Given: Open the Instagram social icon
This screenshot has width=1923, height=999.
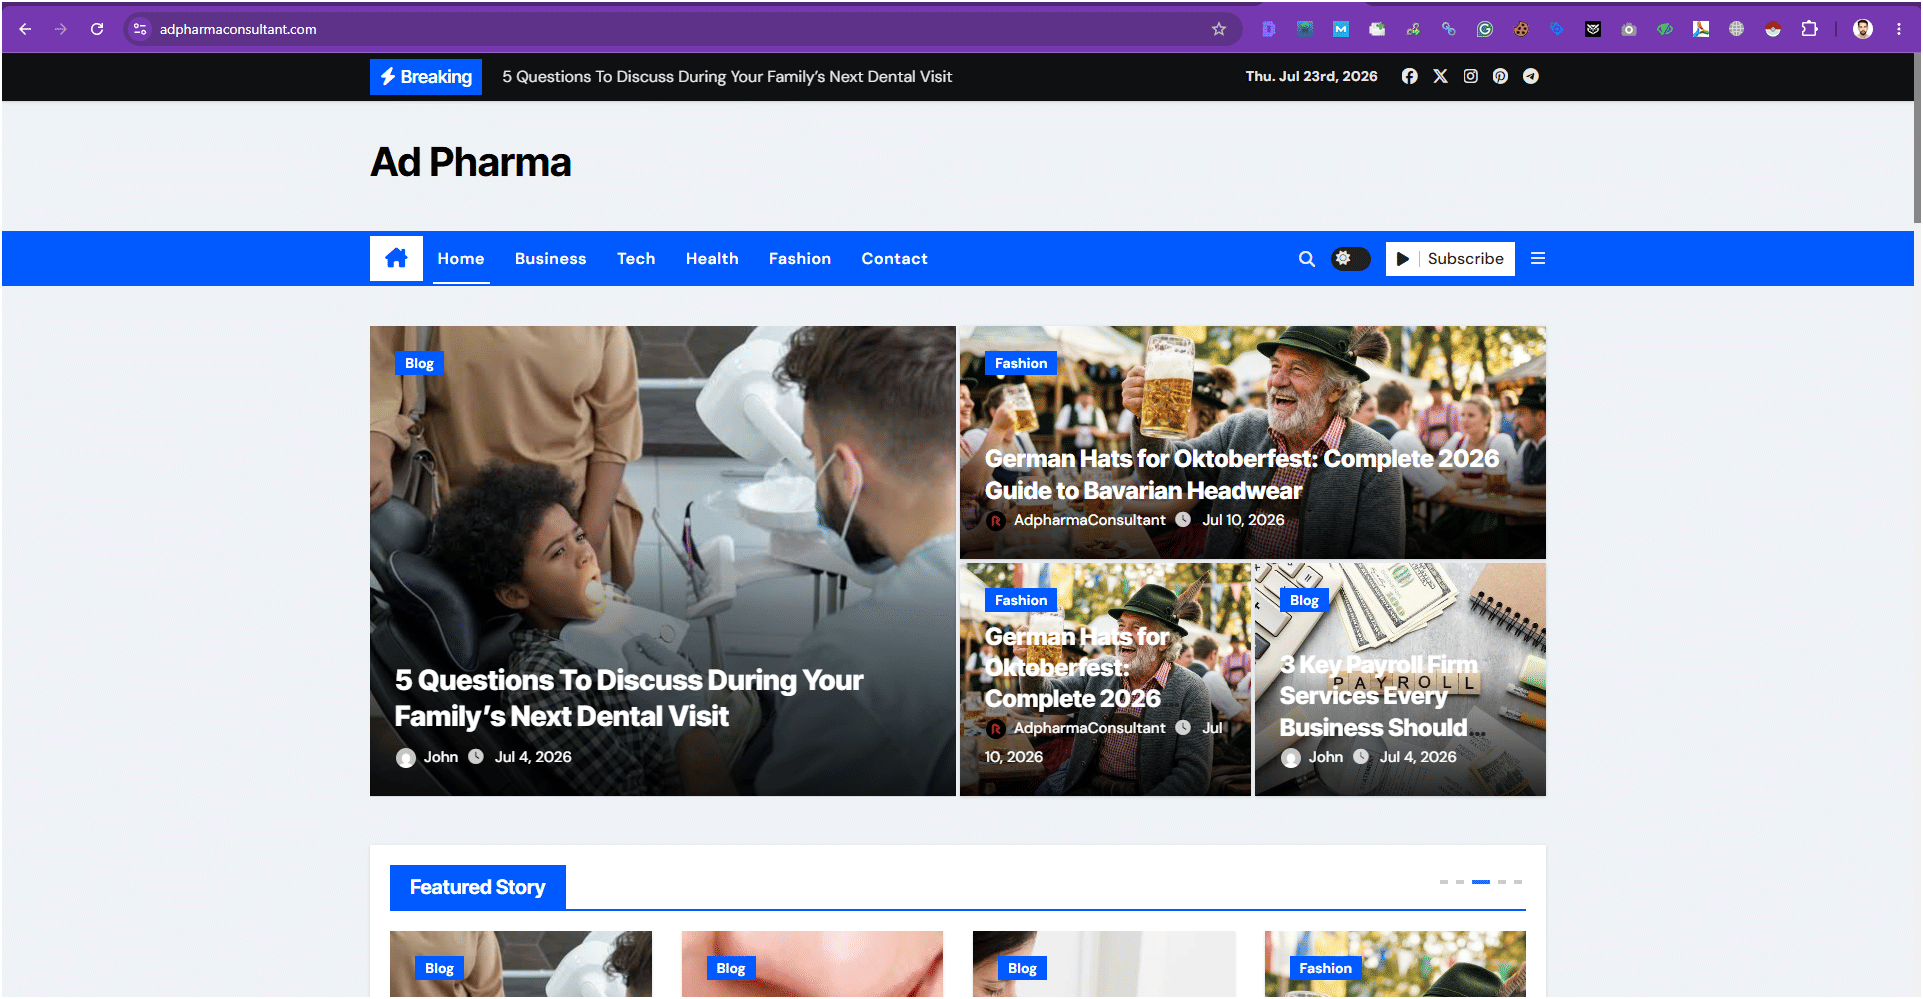Looking at the screenshot, I should coord(1470,76).
